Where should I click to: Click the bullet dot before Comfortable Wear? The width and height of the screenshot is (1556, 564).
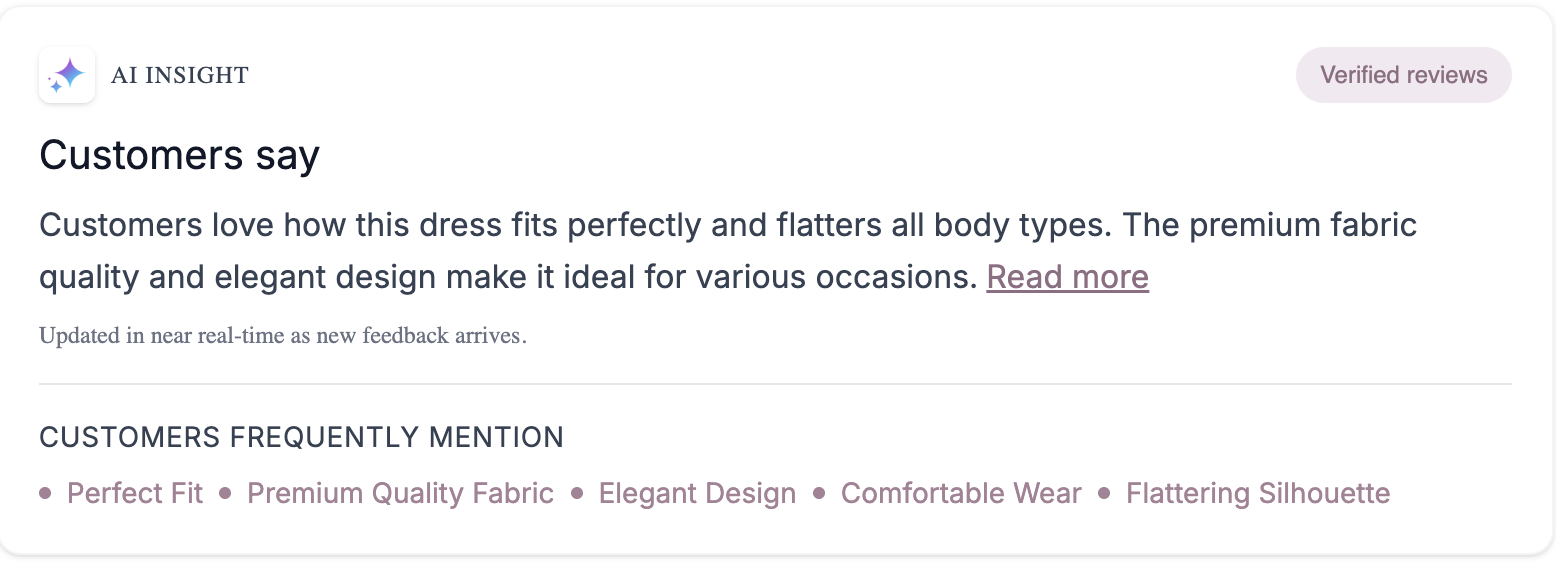point(819,493)
